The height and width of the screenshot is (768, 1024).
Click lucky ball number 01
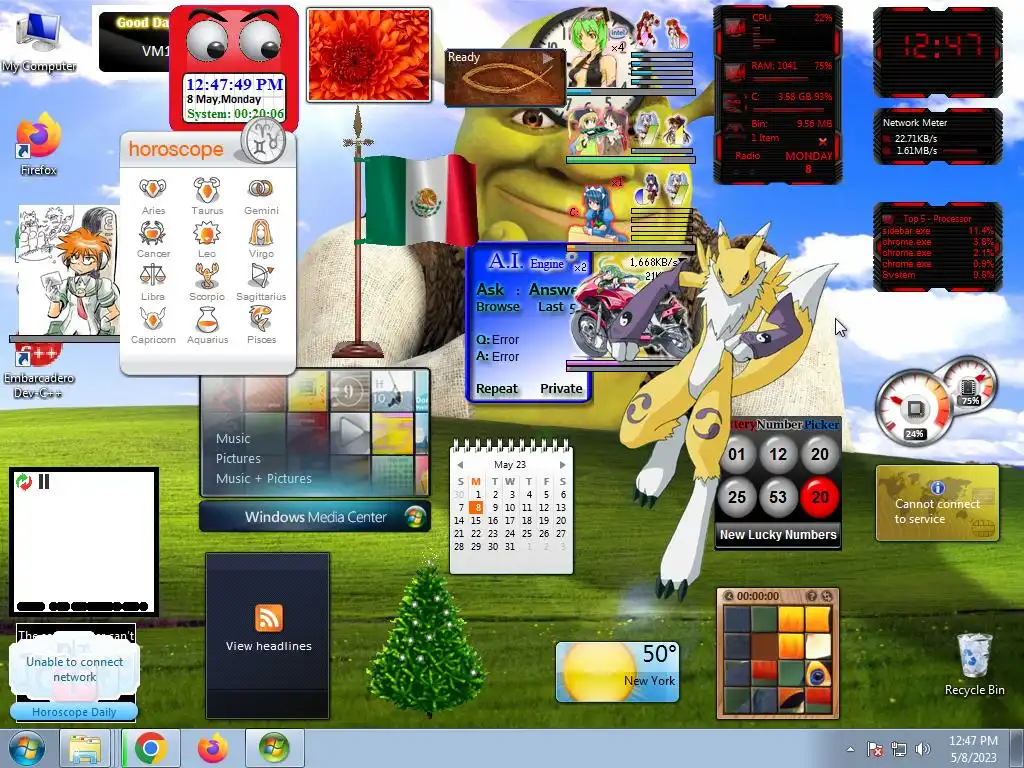click(737, 454)
